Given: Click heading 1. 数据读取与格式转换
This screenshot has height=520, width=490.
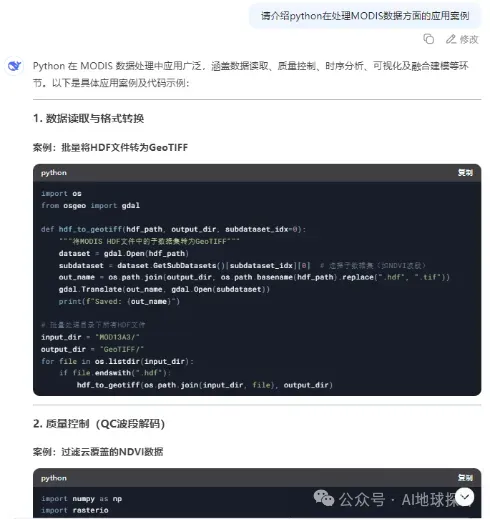Looking at the screenshot, I should [88, 118].
